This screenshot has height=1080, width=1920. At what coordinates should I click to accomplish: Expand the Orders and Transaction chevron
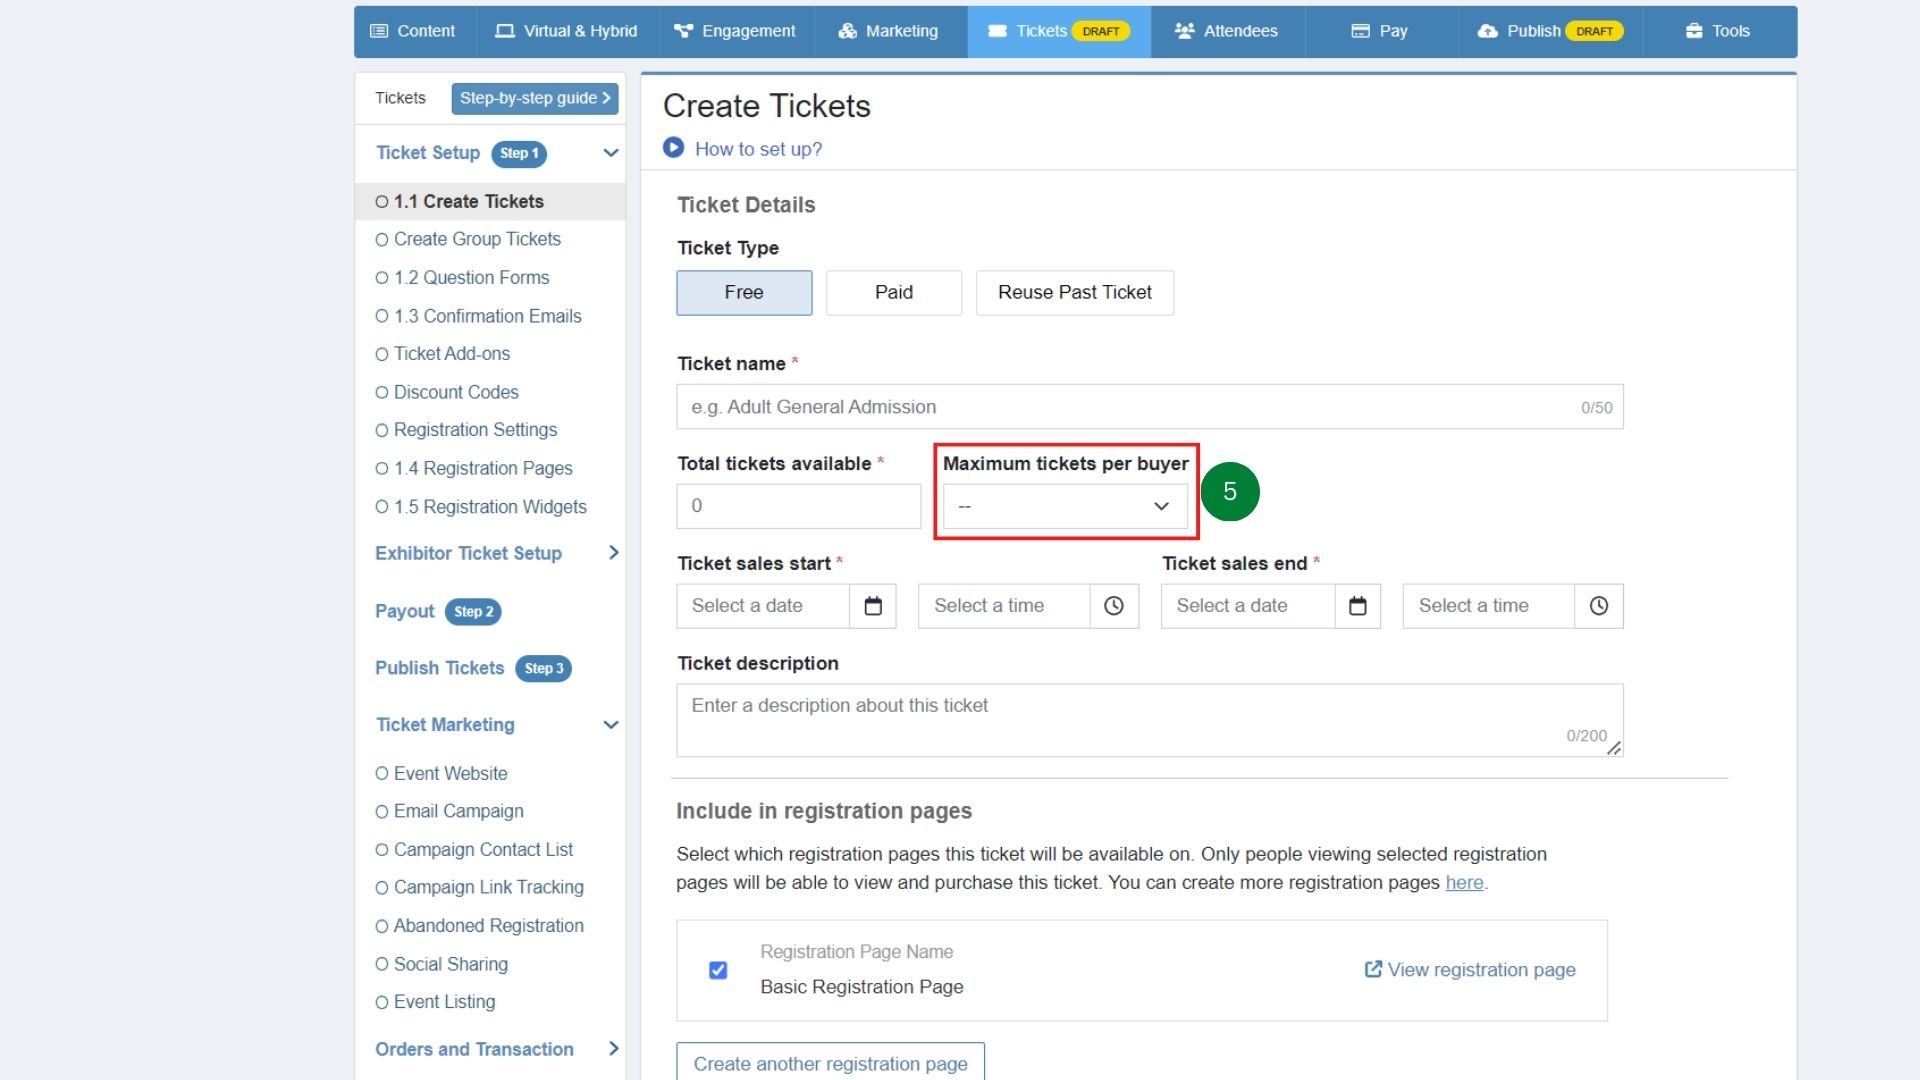tap(613, 1049)
